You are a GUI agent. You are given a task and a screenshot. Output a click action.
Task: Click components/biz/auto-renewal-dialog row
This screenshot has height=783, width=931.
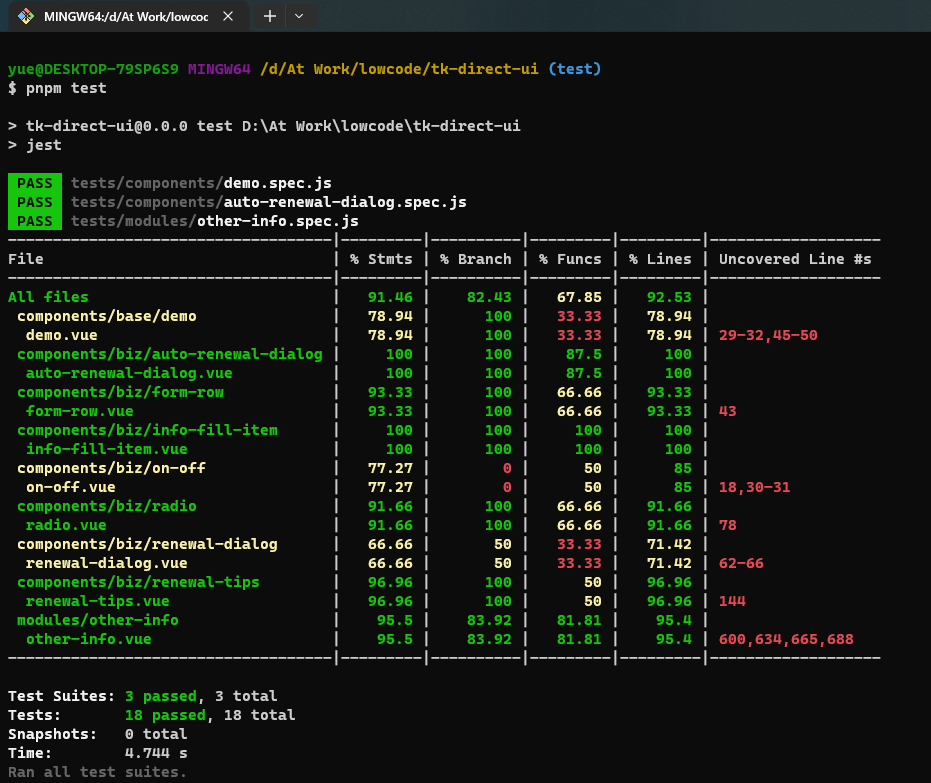(x=170, y=354)
